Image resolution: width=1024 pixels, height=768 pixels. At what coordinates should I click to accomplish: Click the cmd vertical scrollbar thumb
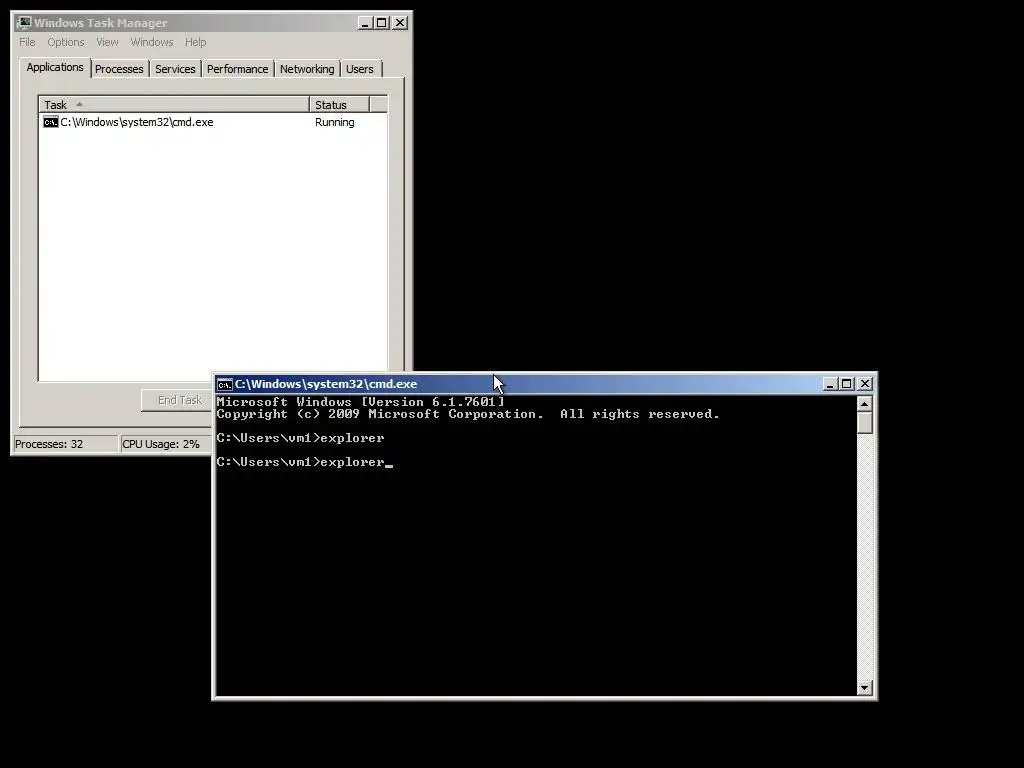pos(865,423)
